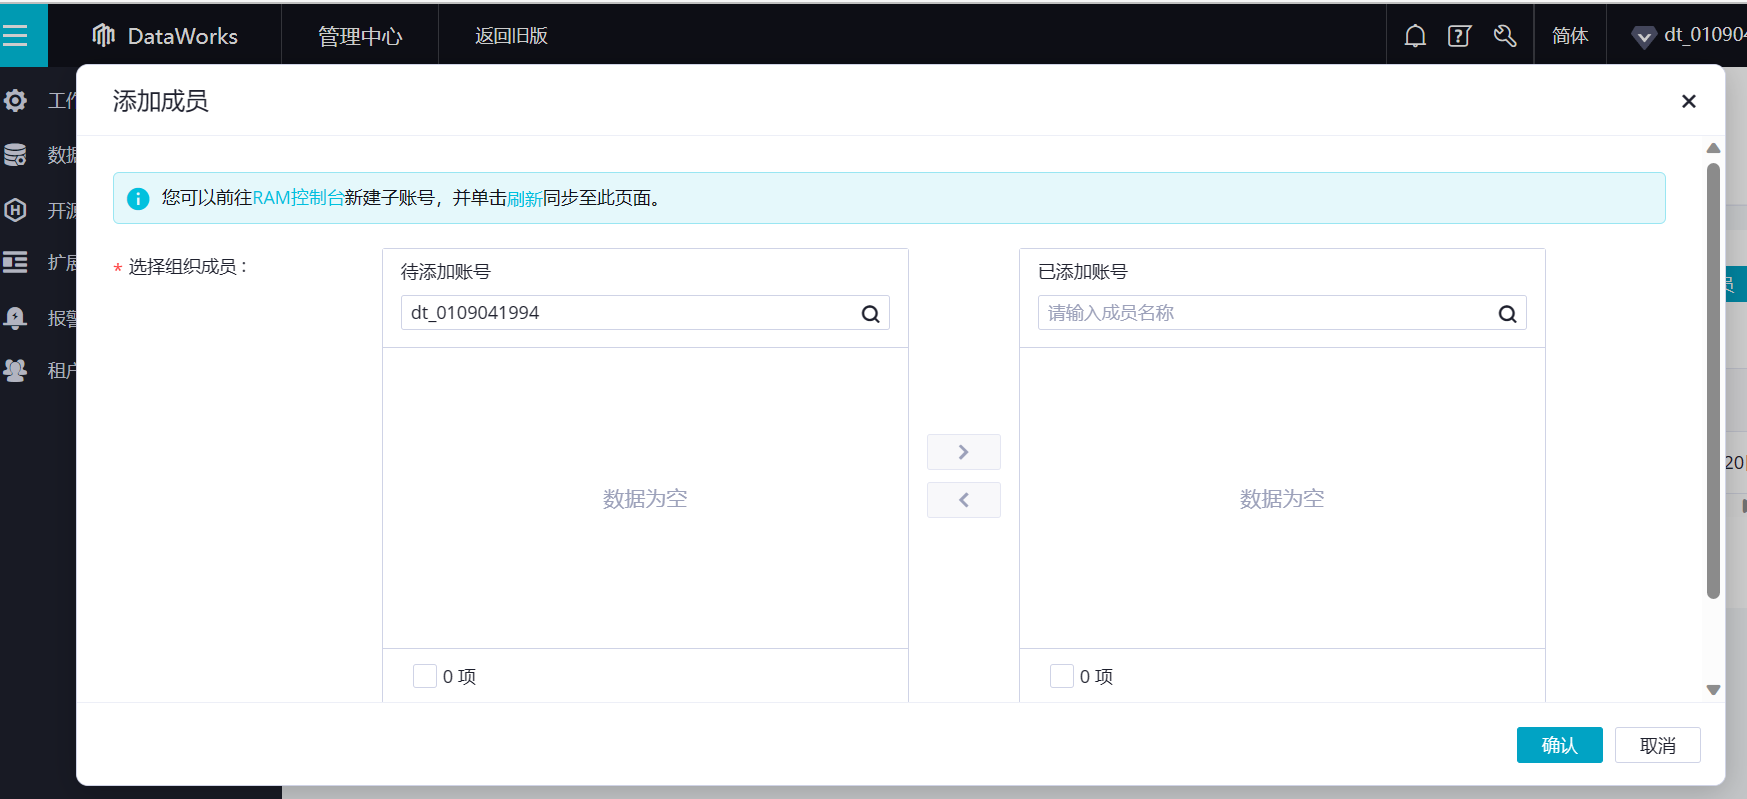The image size is (1747, 799).
Task: Move selected accounts right with arrow button
Action: tap(964, 452)
